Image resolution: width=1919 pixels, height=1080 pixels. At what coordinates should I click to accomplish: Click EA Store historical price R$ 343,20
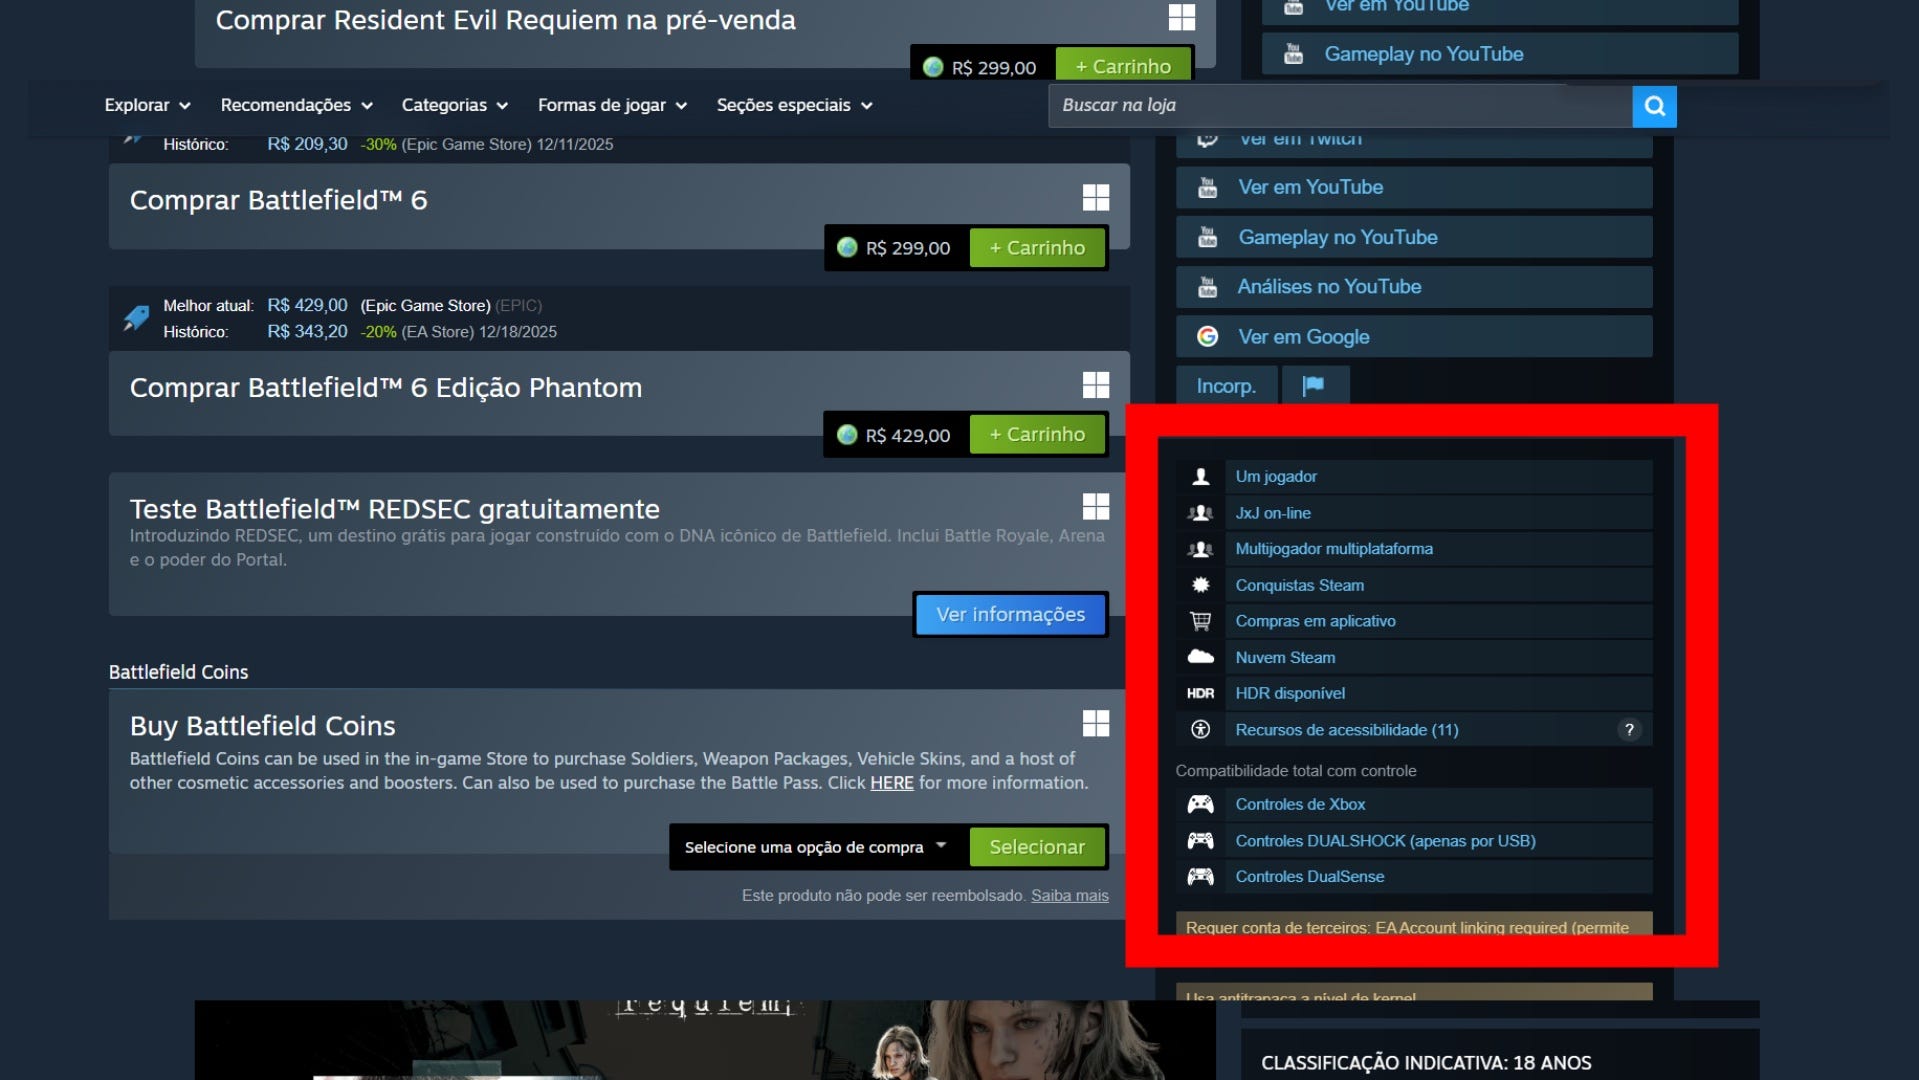point(307,332)
